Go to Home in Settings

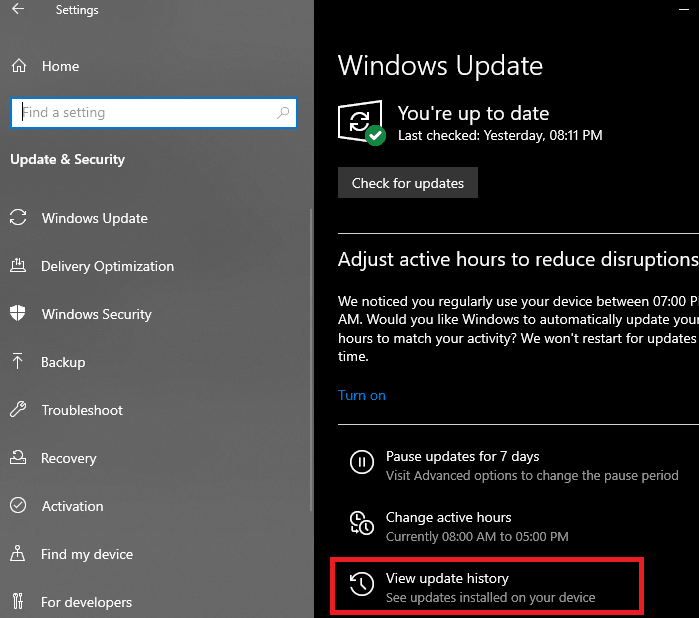[61, 66]
